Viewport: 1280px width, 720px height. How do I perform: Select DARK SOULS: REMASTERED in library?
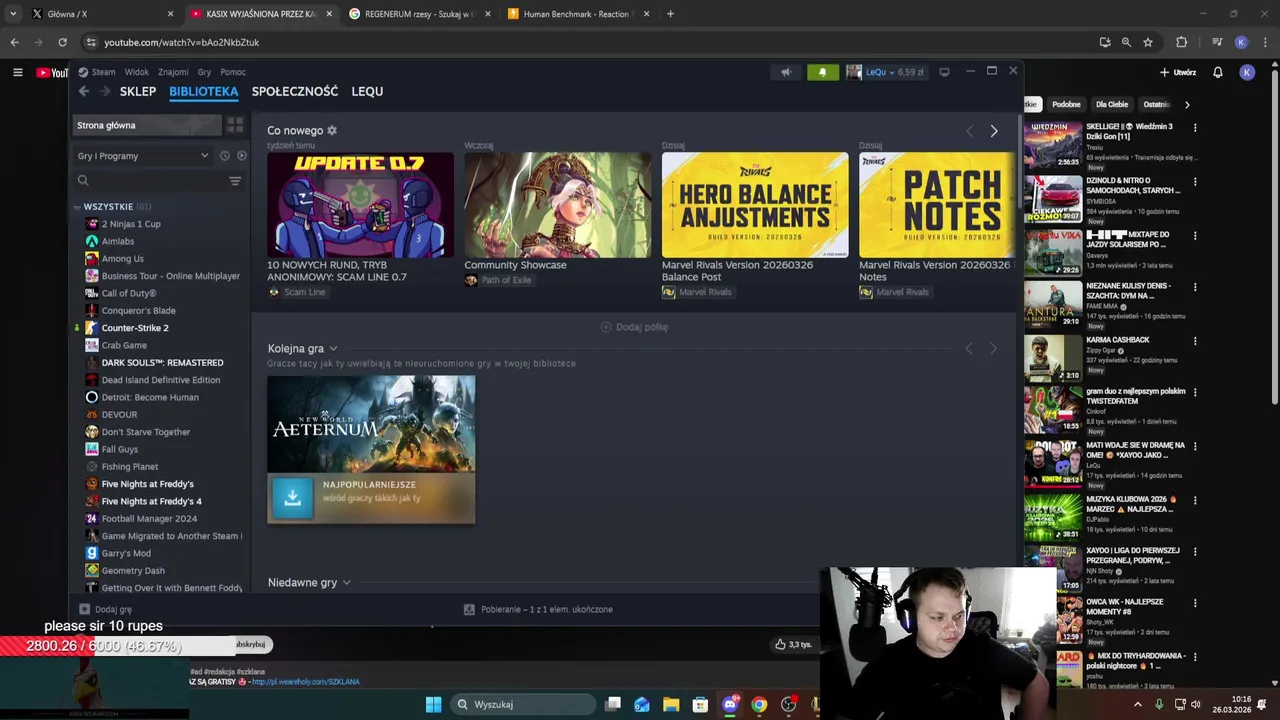point(162,362)
